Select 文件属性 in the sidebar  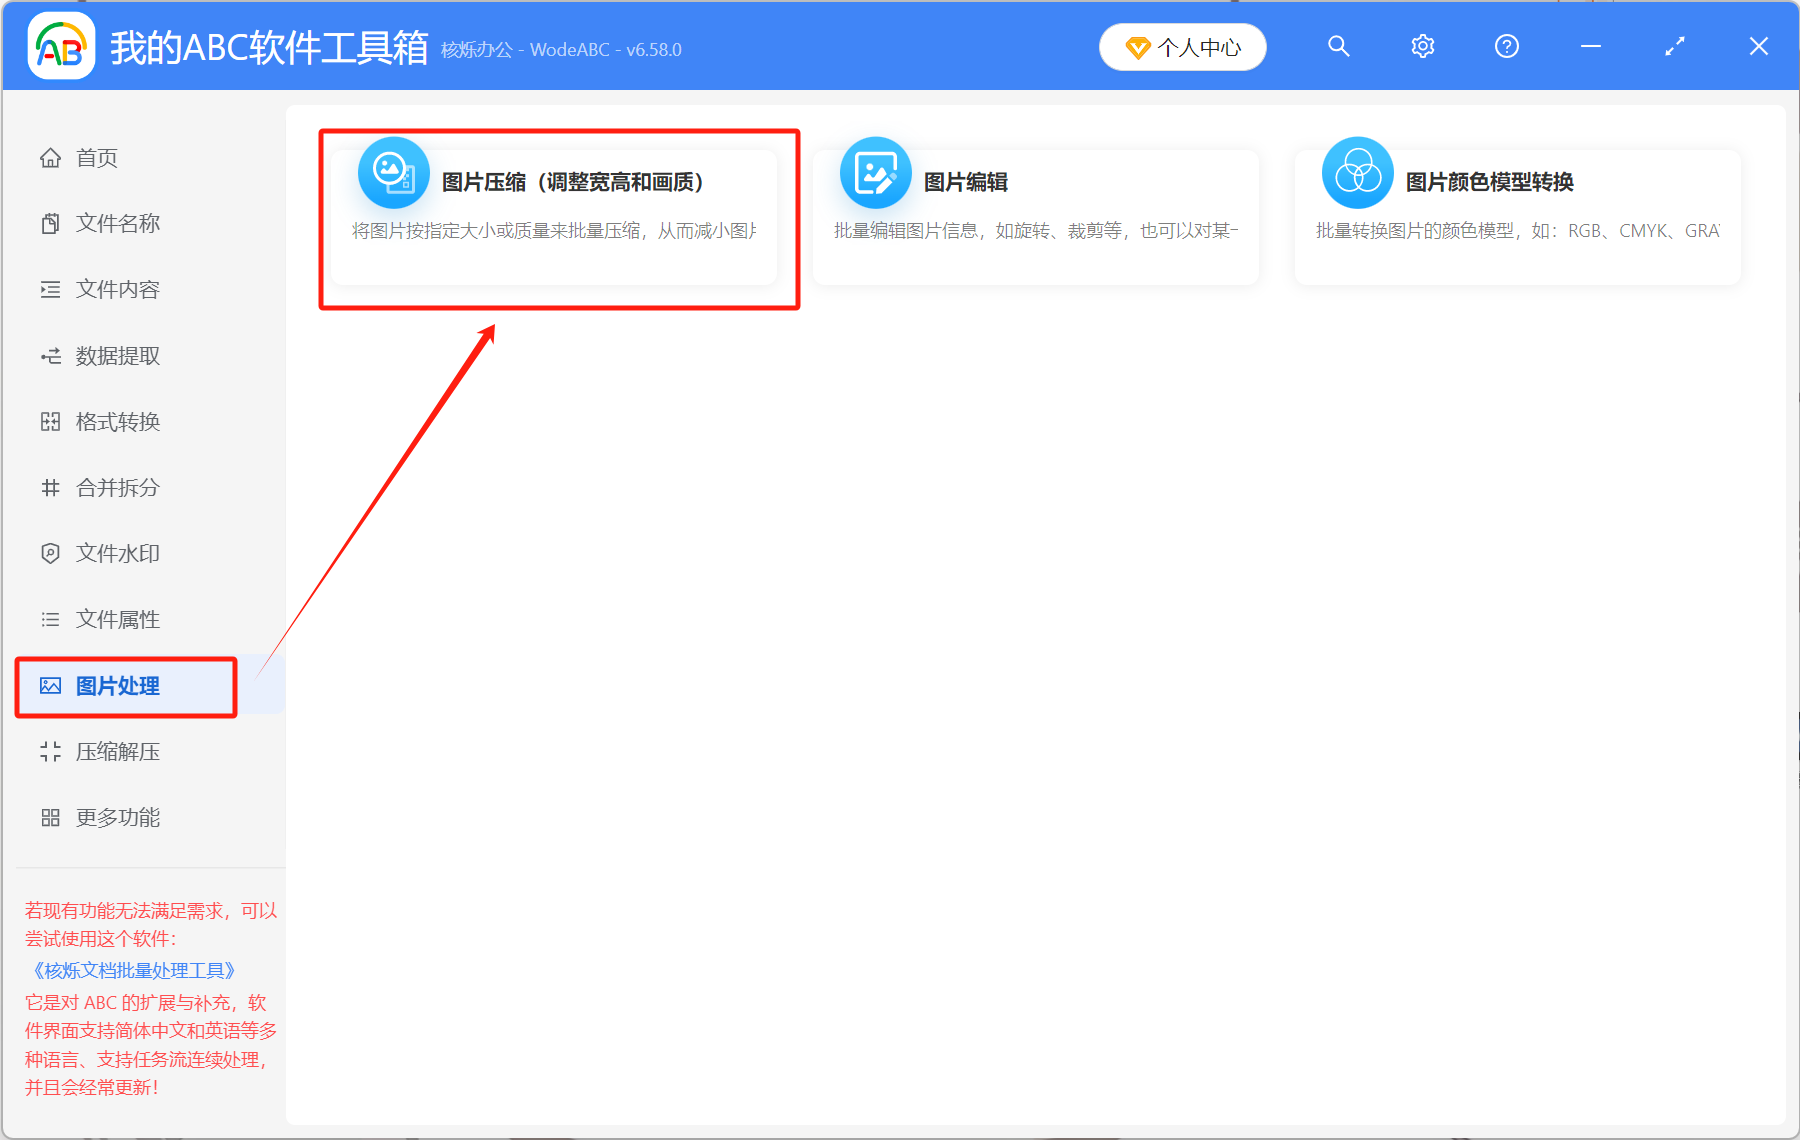50,619
